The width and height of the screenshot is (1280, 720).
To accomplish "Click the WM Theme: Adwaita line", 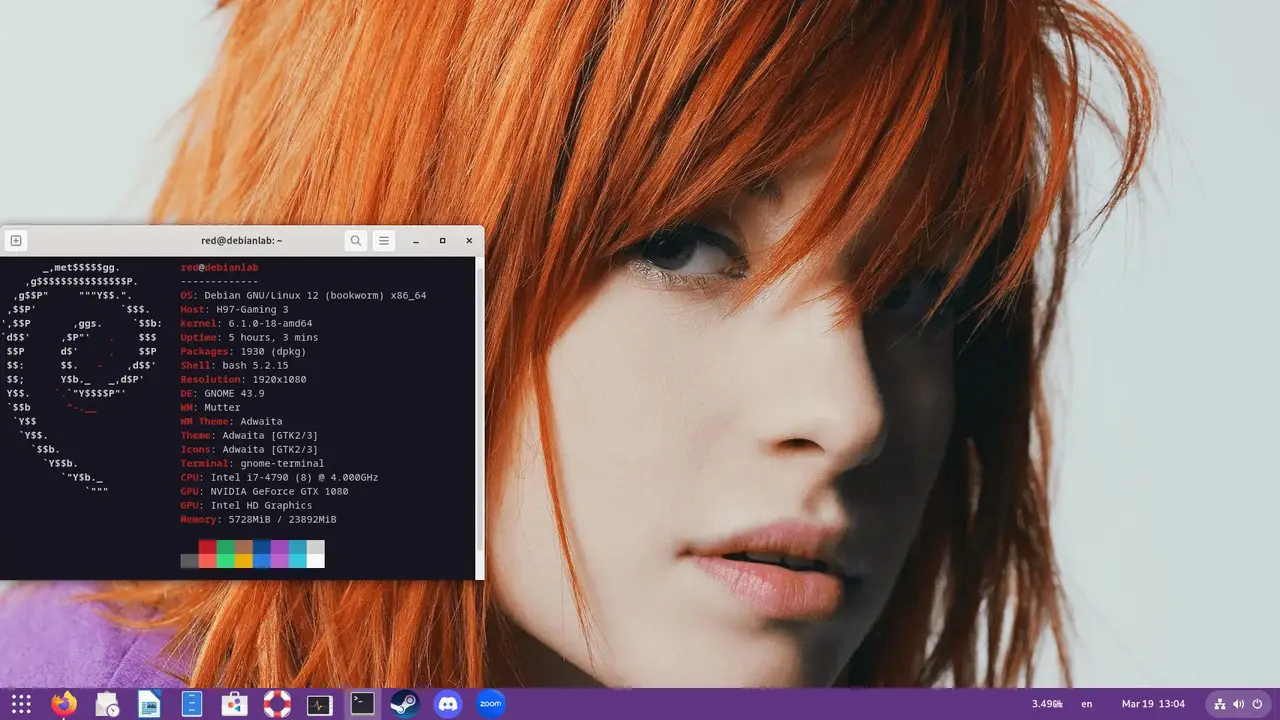I will coord(231,422).
